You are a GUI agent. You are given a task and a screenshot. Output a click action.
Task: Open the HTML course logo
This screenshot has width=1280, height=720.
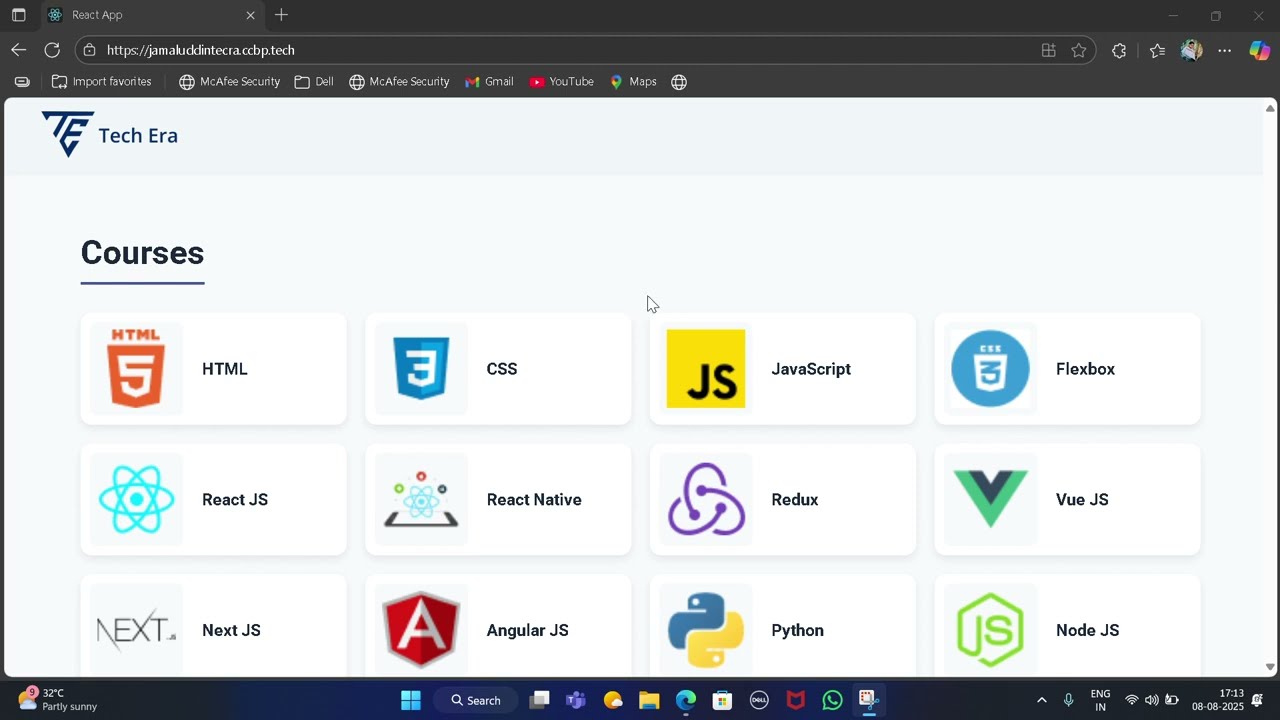137,368
